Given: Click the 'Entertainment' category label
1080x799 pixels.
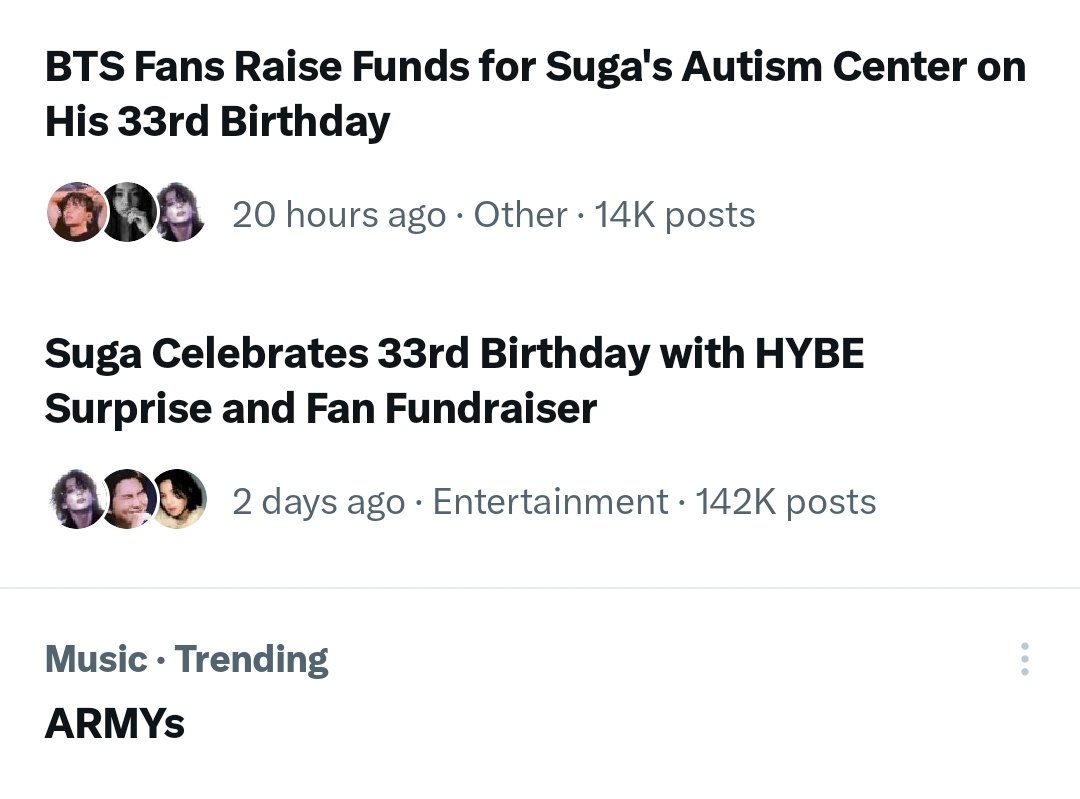Looking at the screenshot, I should tap(550, 502).
